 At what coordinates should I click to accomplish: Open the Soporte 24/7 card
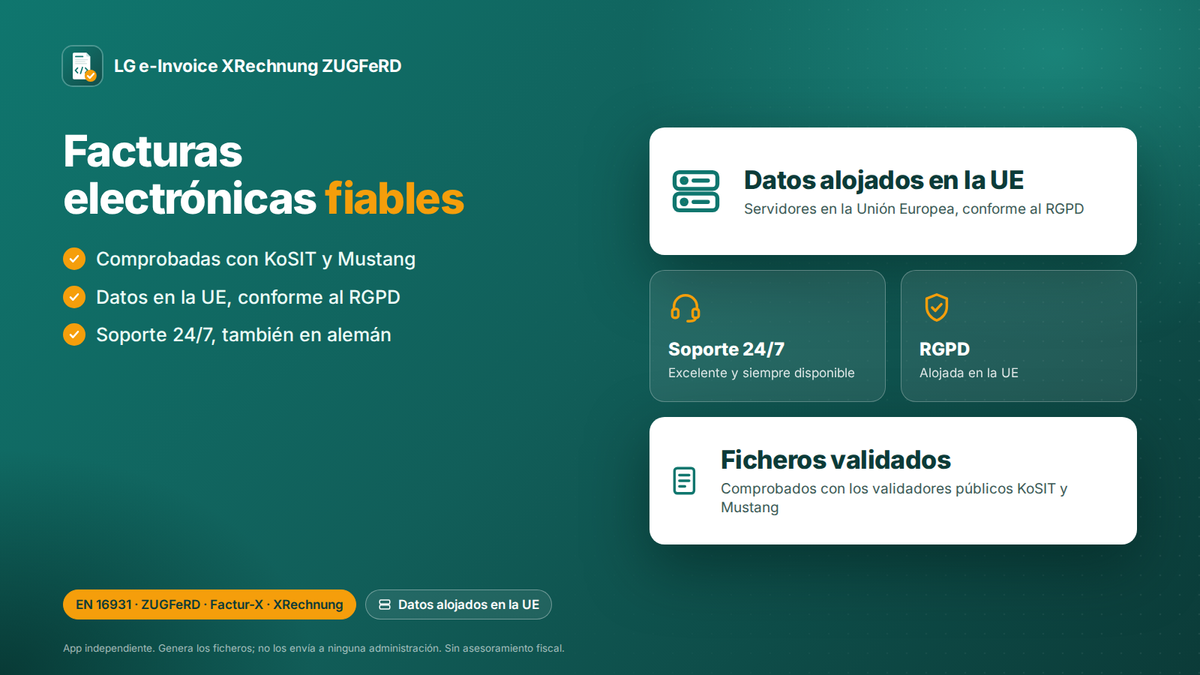click(x=767, y=336)
